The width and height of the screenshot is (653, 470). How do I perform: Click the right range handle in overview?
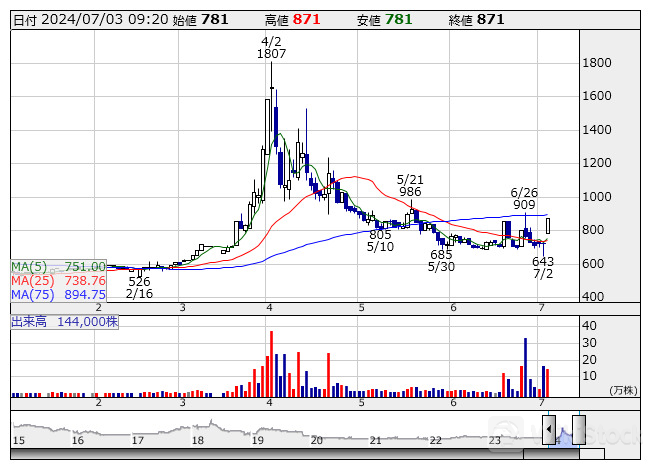[578, 429]
